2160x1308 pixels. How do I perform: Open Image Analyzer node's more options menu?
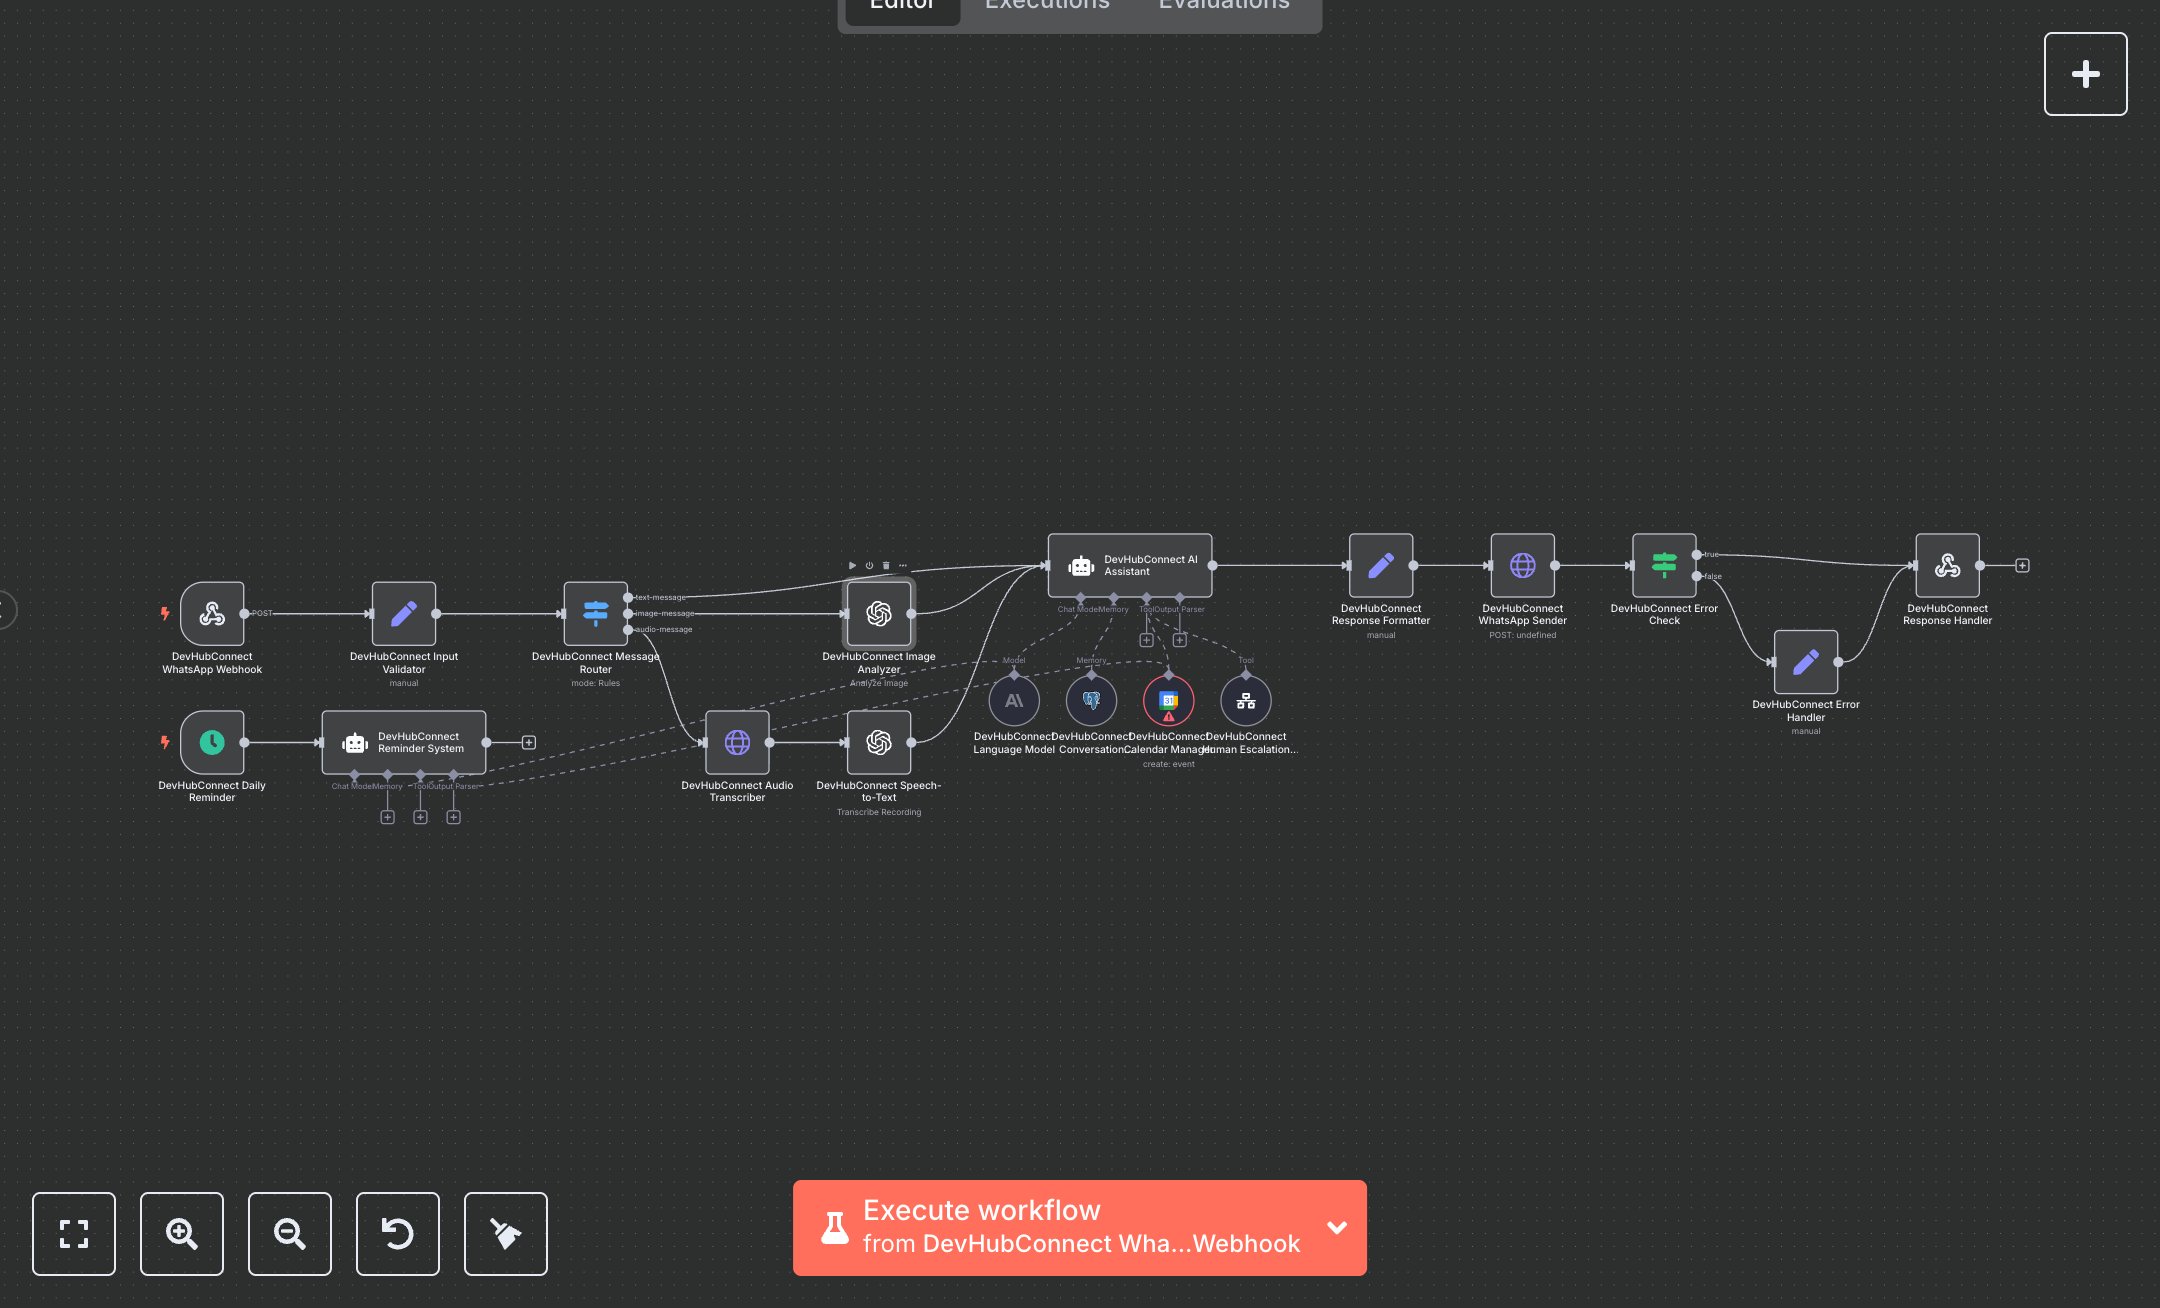point(903,566)
